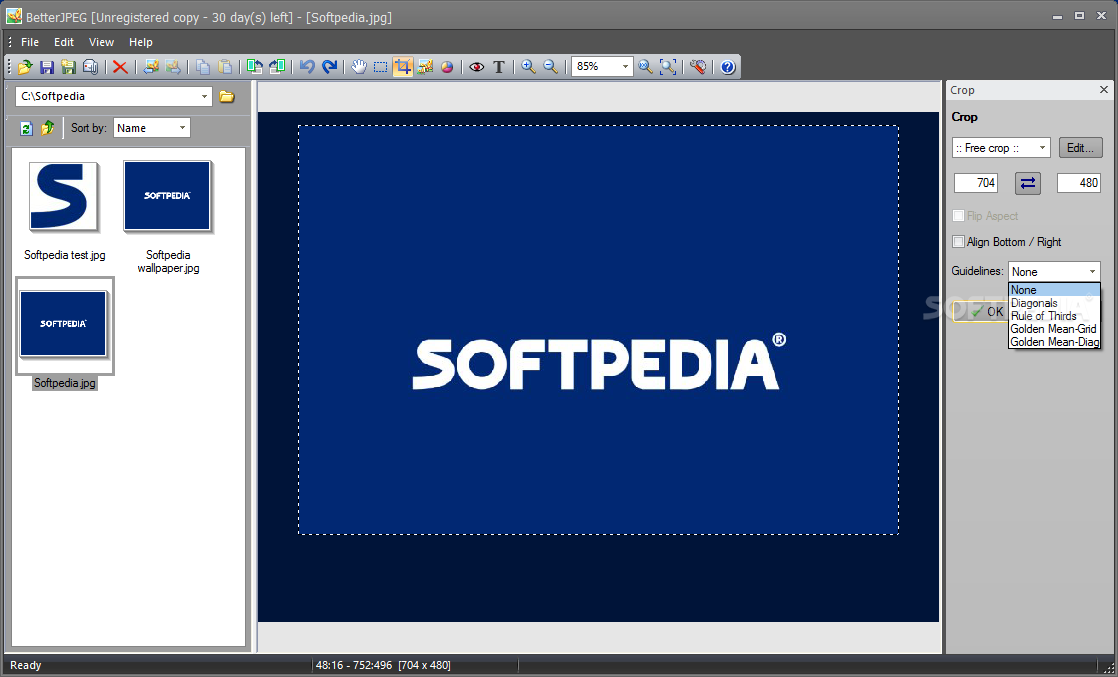The image size is (1118, 677).
Task: Click the Save As toolbar icon
Action: pos(68,67)
